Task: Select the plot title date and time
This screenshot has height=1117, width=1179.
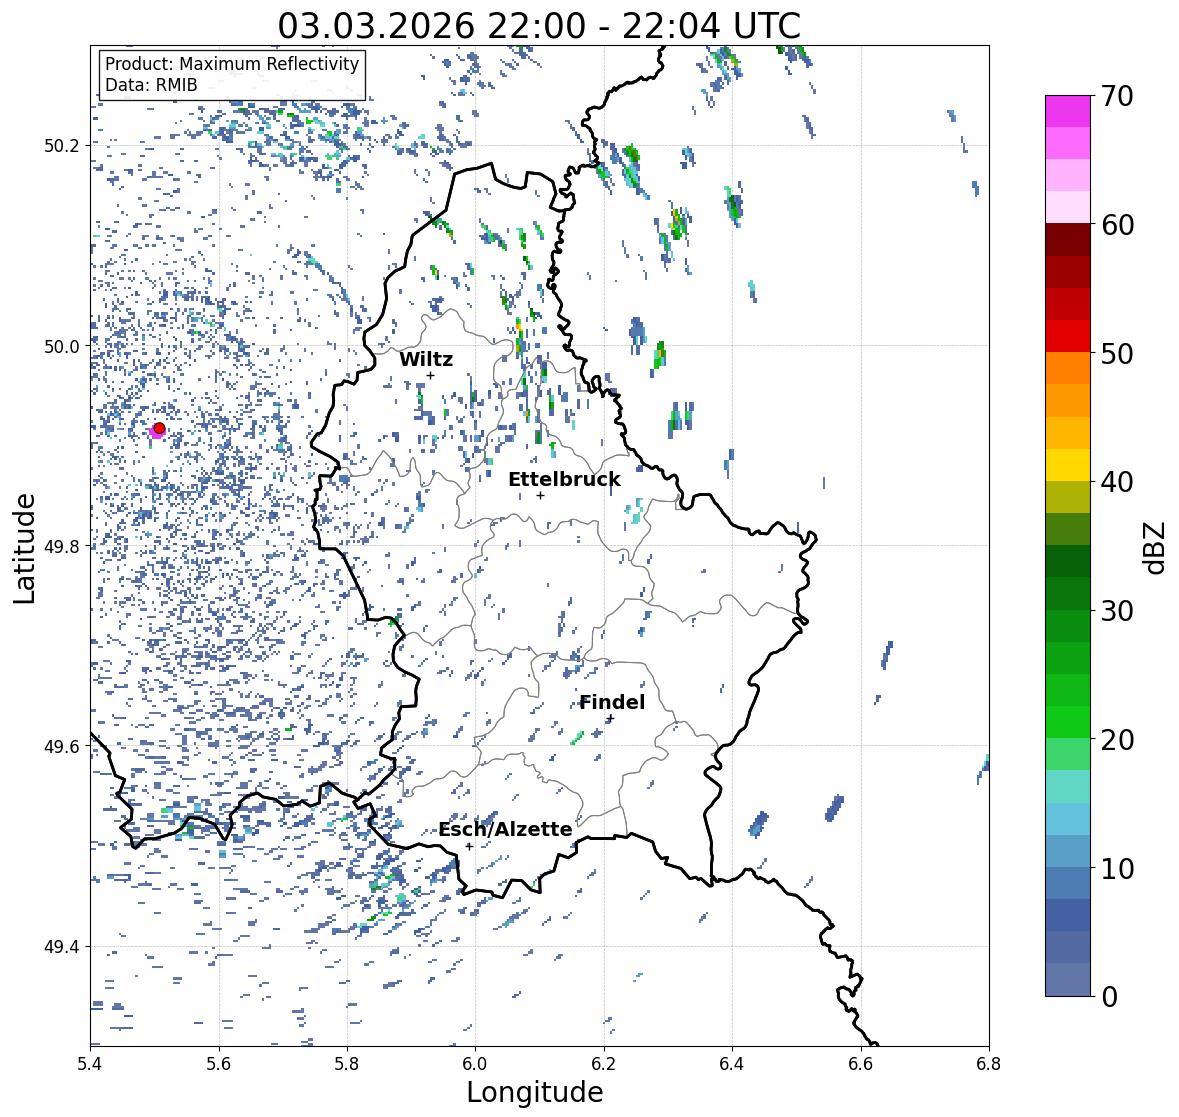Action: click(x=539, y=26)
